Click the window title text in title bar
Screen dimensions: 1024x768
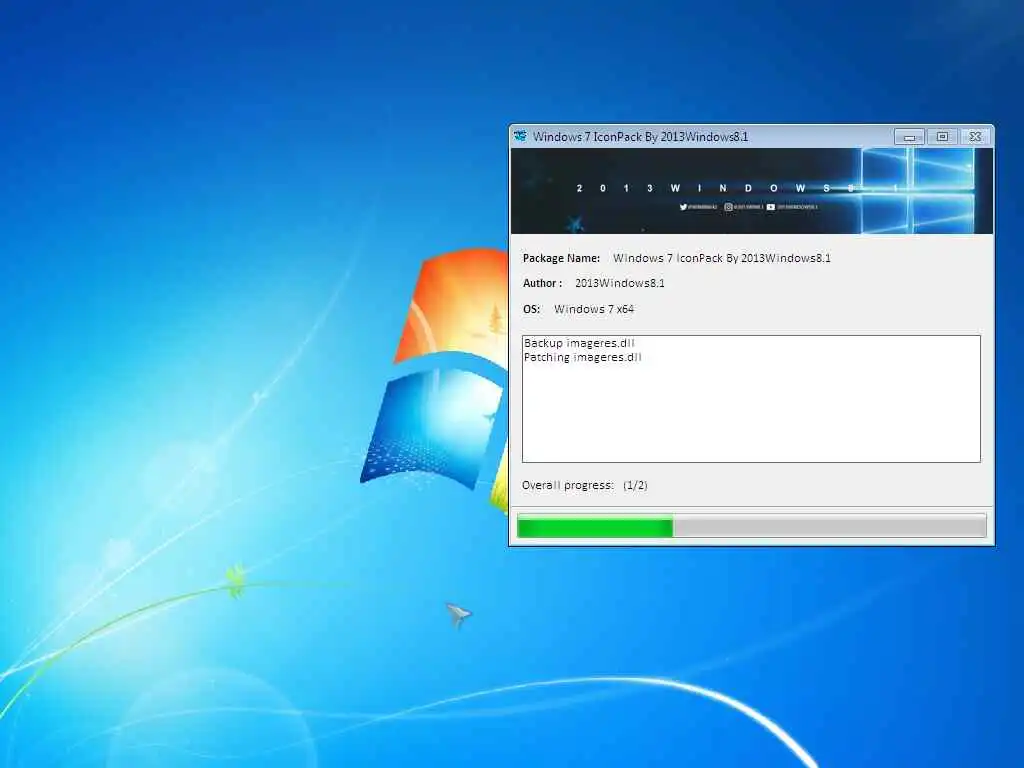640,136
